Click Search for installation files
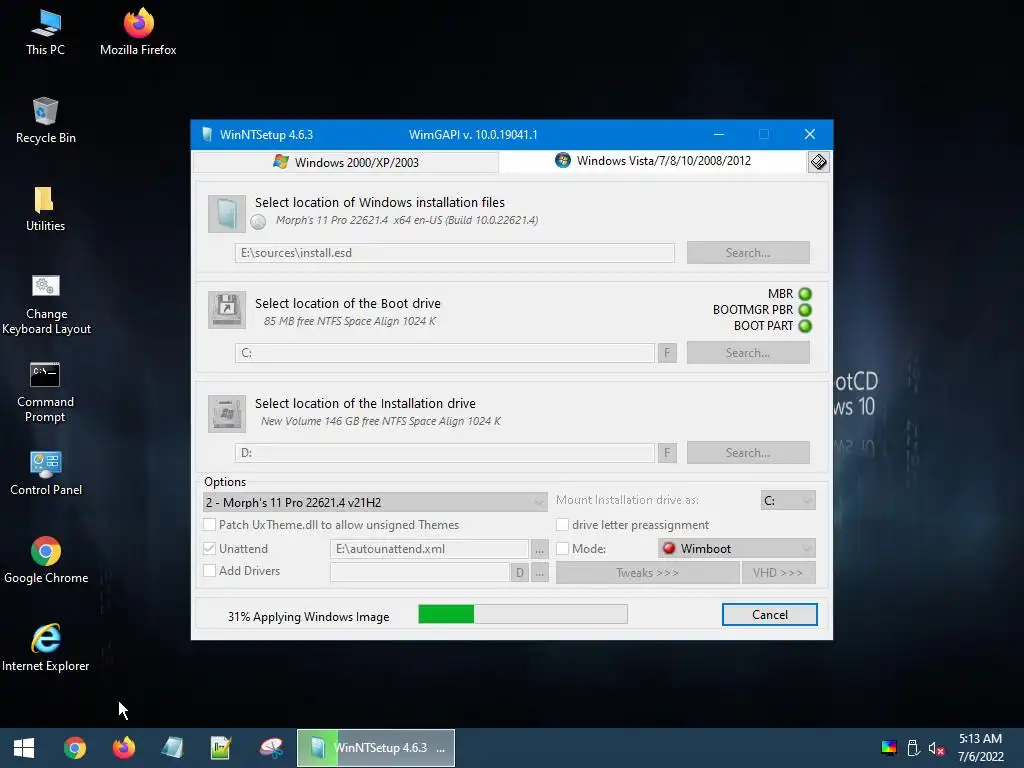 point(748,253)
